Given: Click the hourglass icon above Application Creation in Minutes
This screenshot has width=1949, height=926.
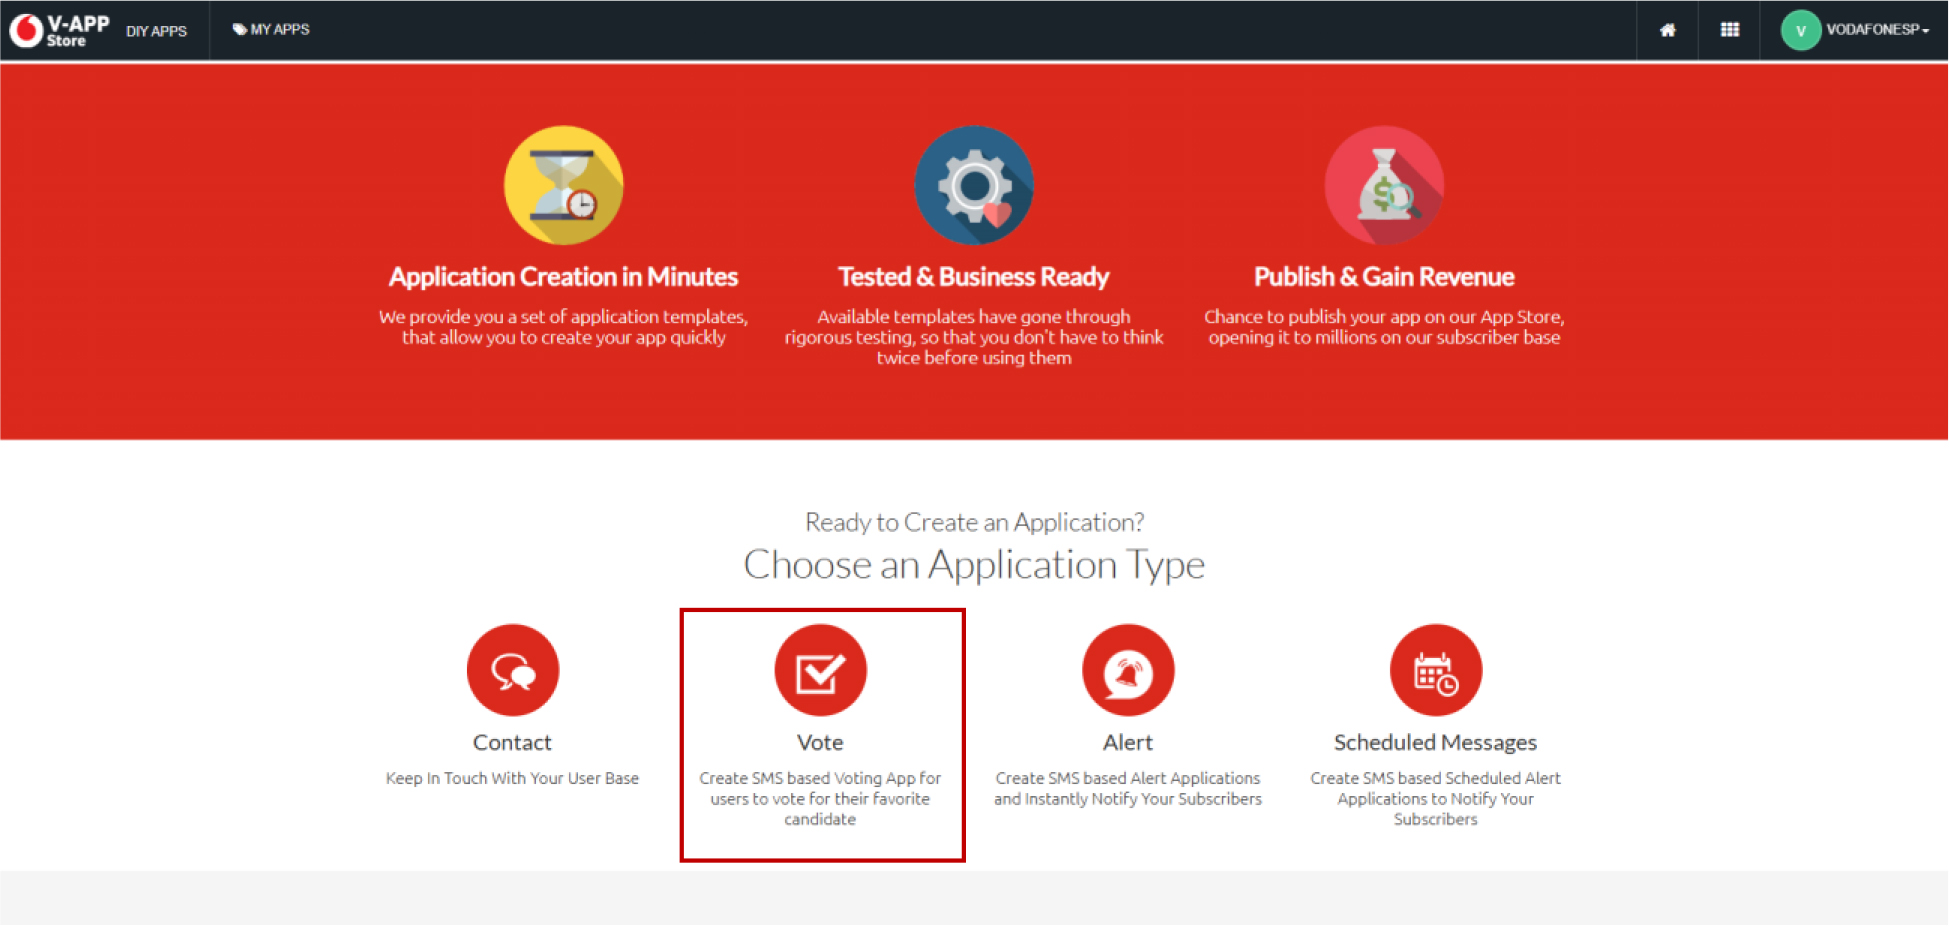Looking at the screenshot, I should 563,185.
